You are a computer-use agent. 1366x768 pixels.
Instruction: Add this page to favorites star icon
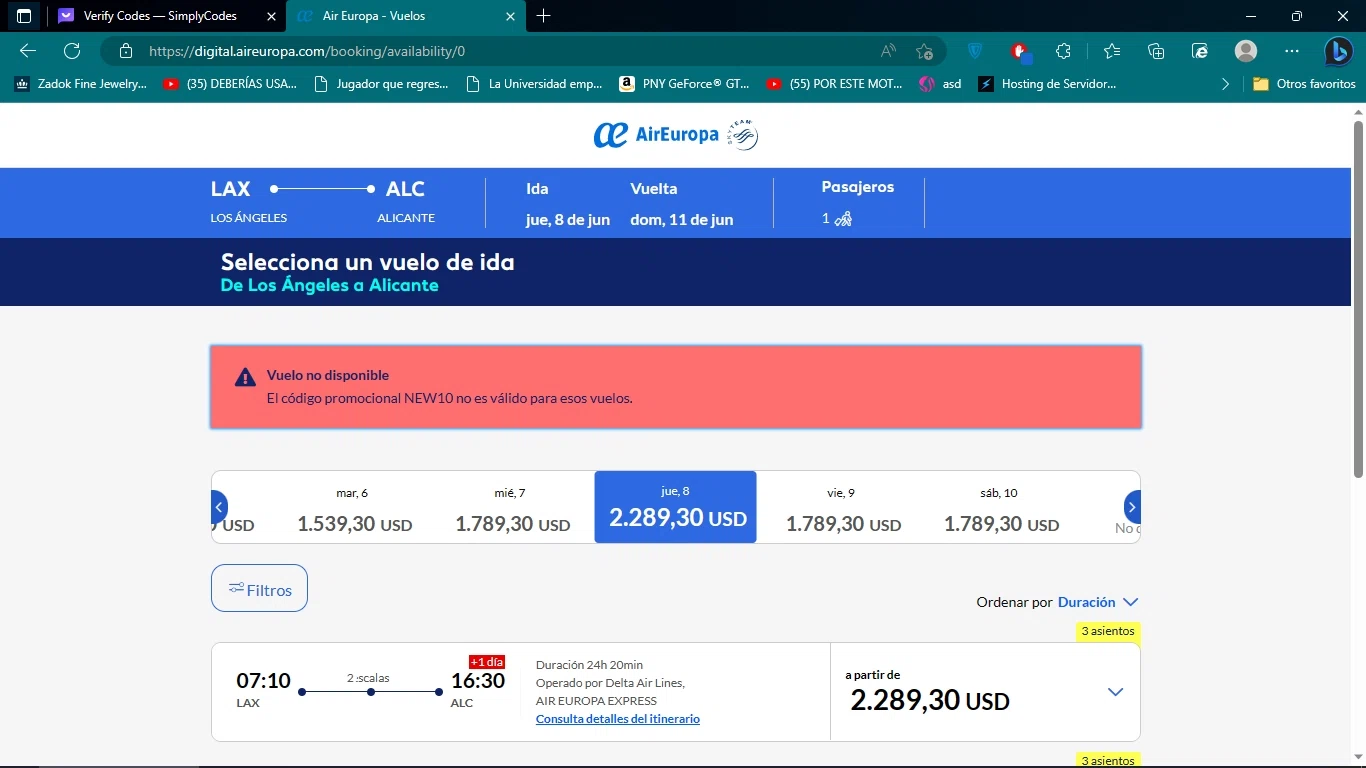tap(924, 51)
